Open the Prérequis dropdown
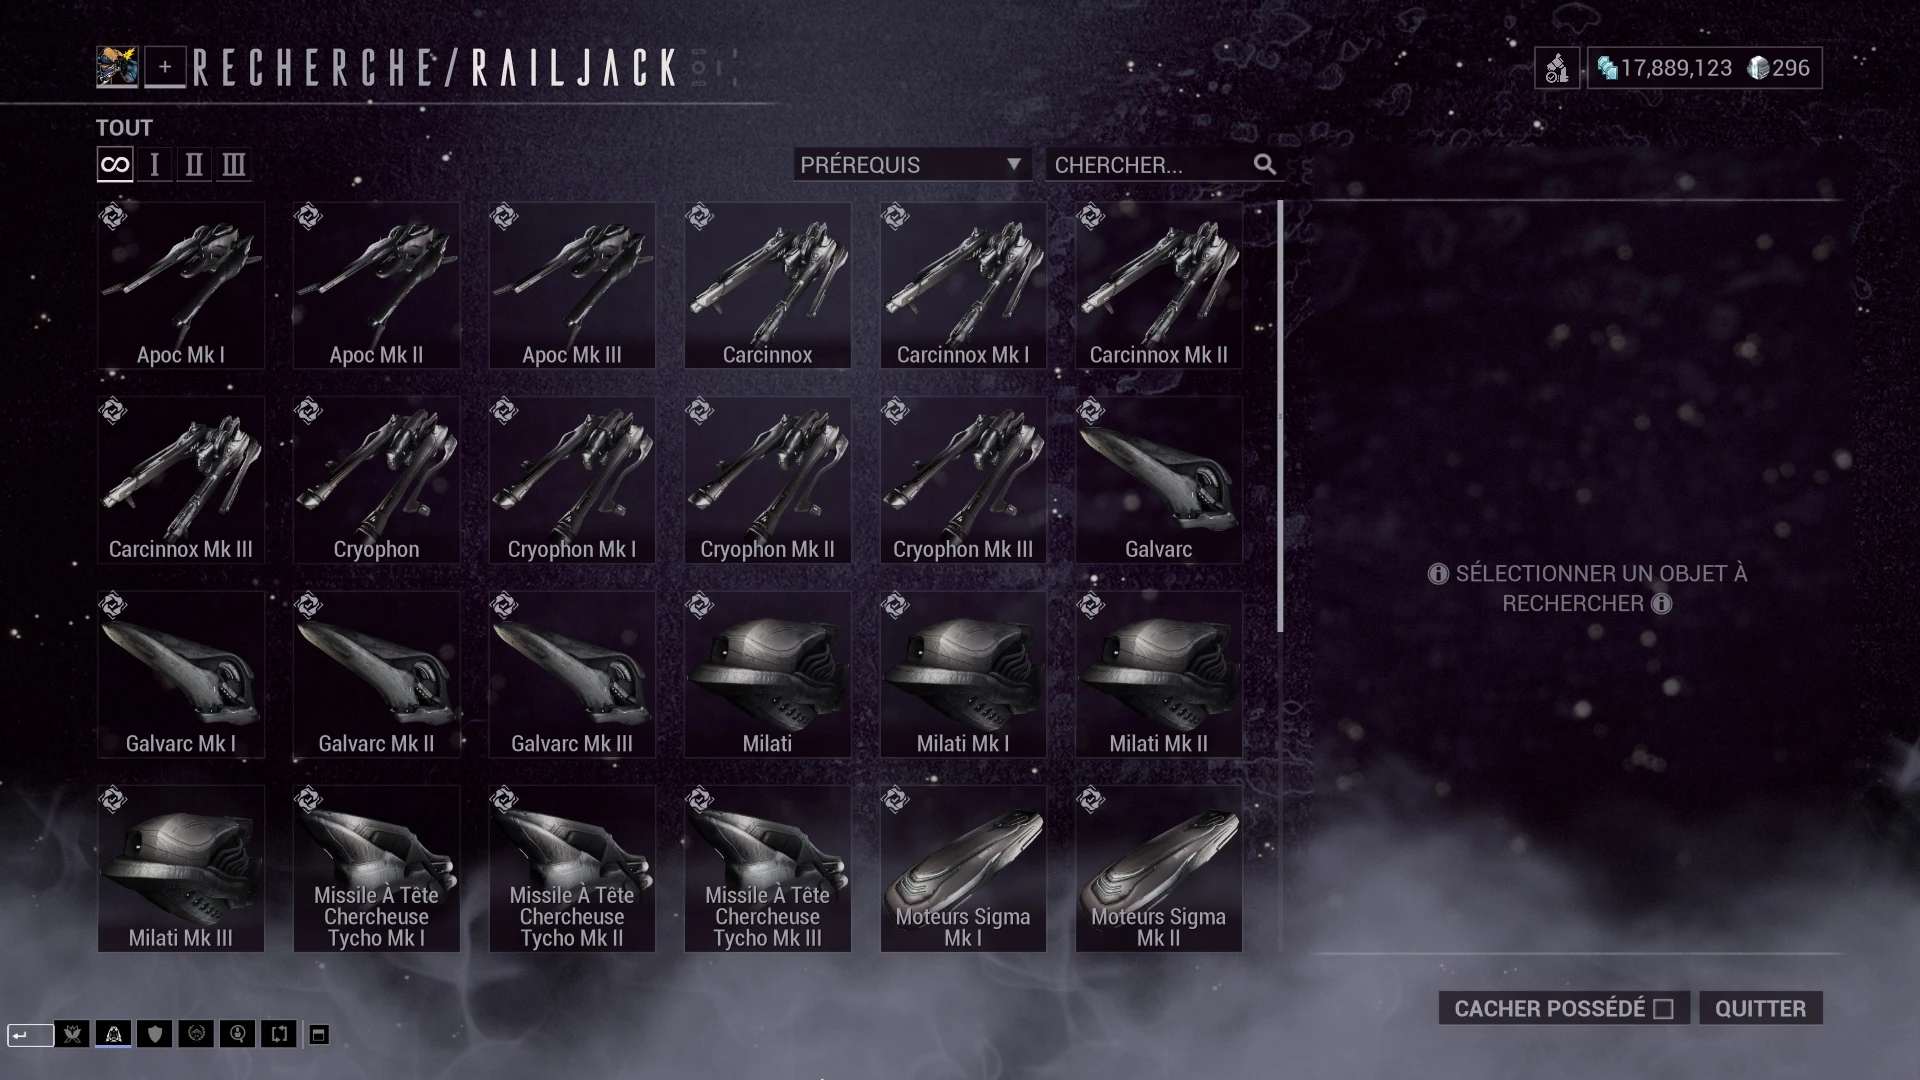The image size is (1920, 1080). click(x=911, y=165)
